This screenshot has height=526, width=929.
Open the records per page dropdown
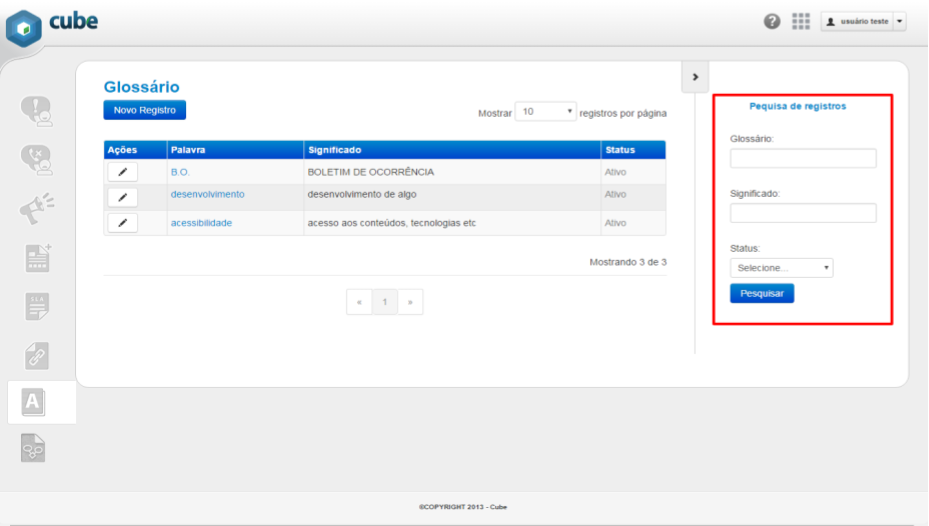[546, 111]
